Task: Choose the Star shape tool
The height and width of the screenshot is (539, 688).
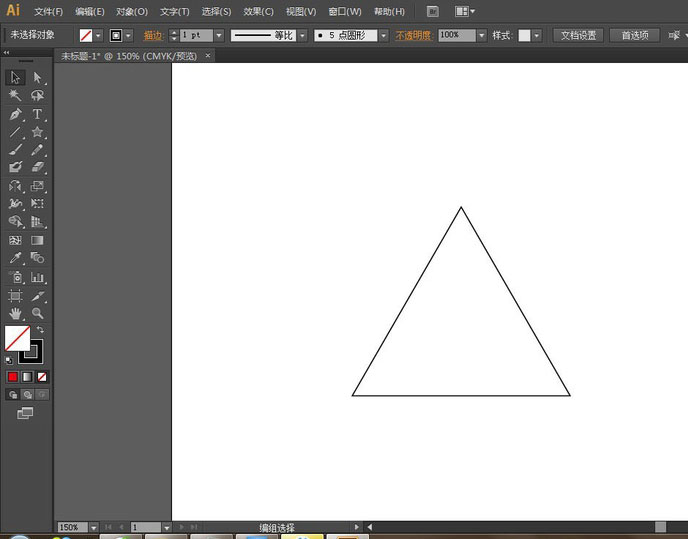Action: click(x=38, y=132)
